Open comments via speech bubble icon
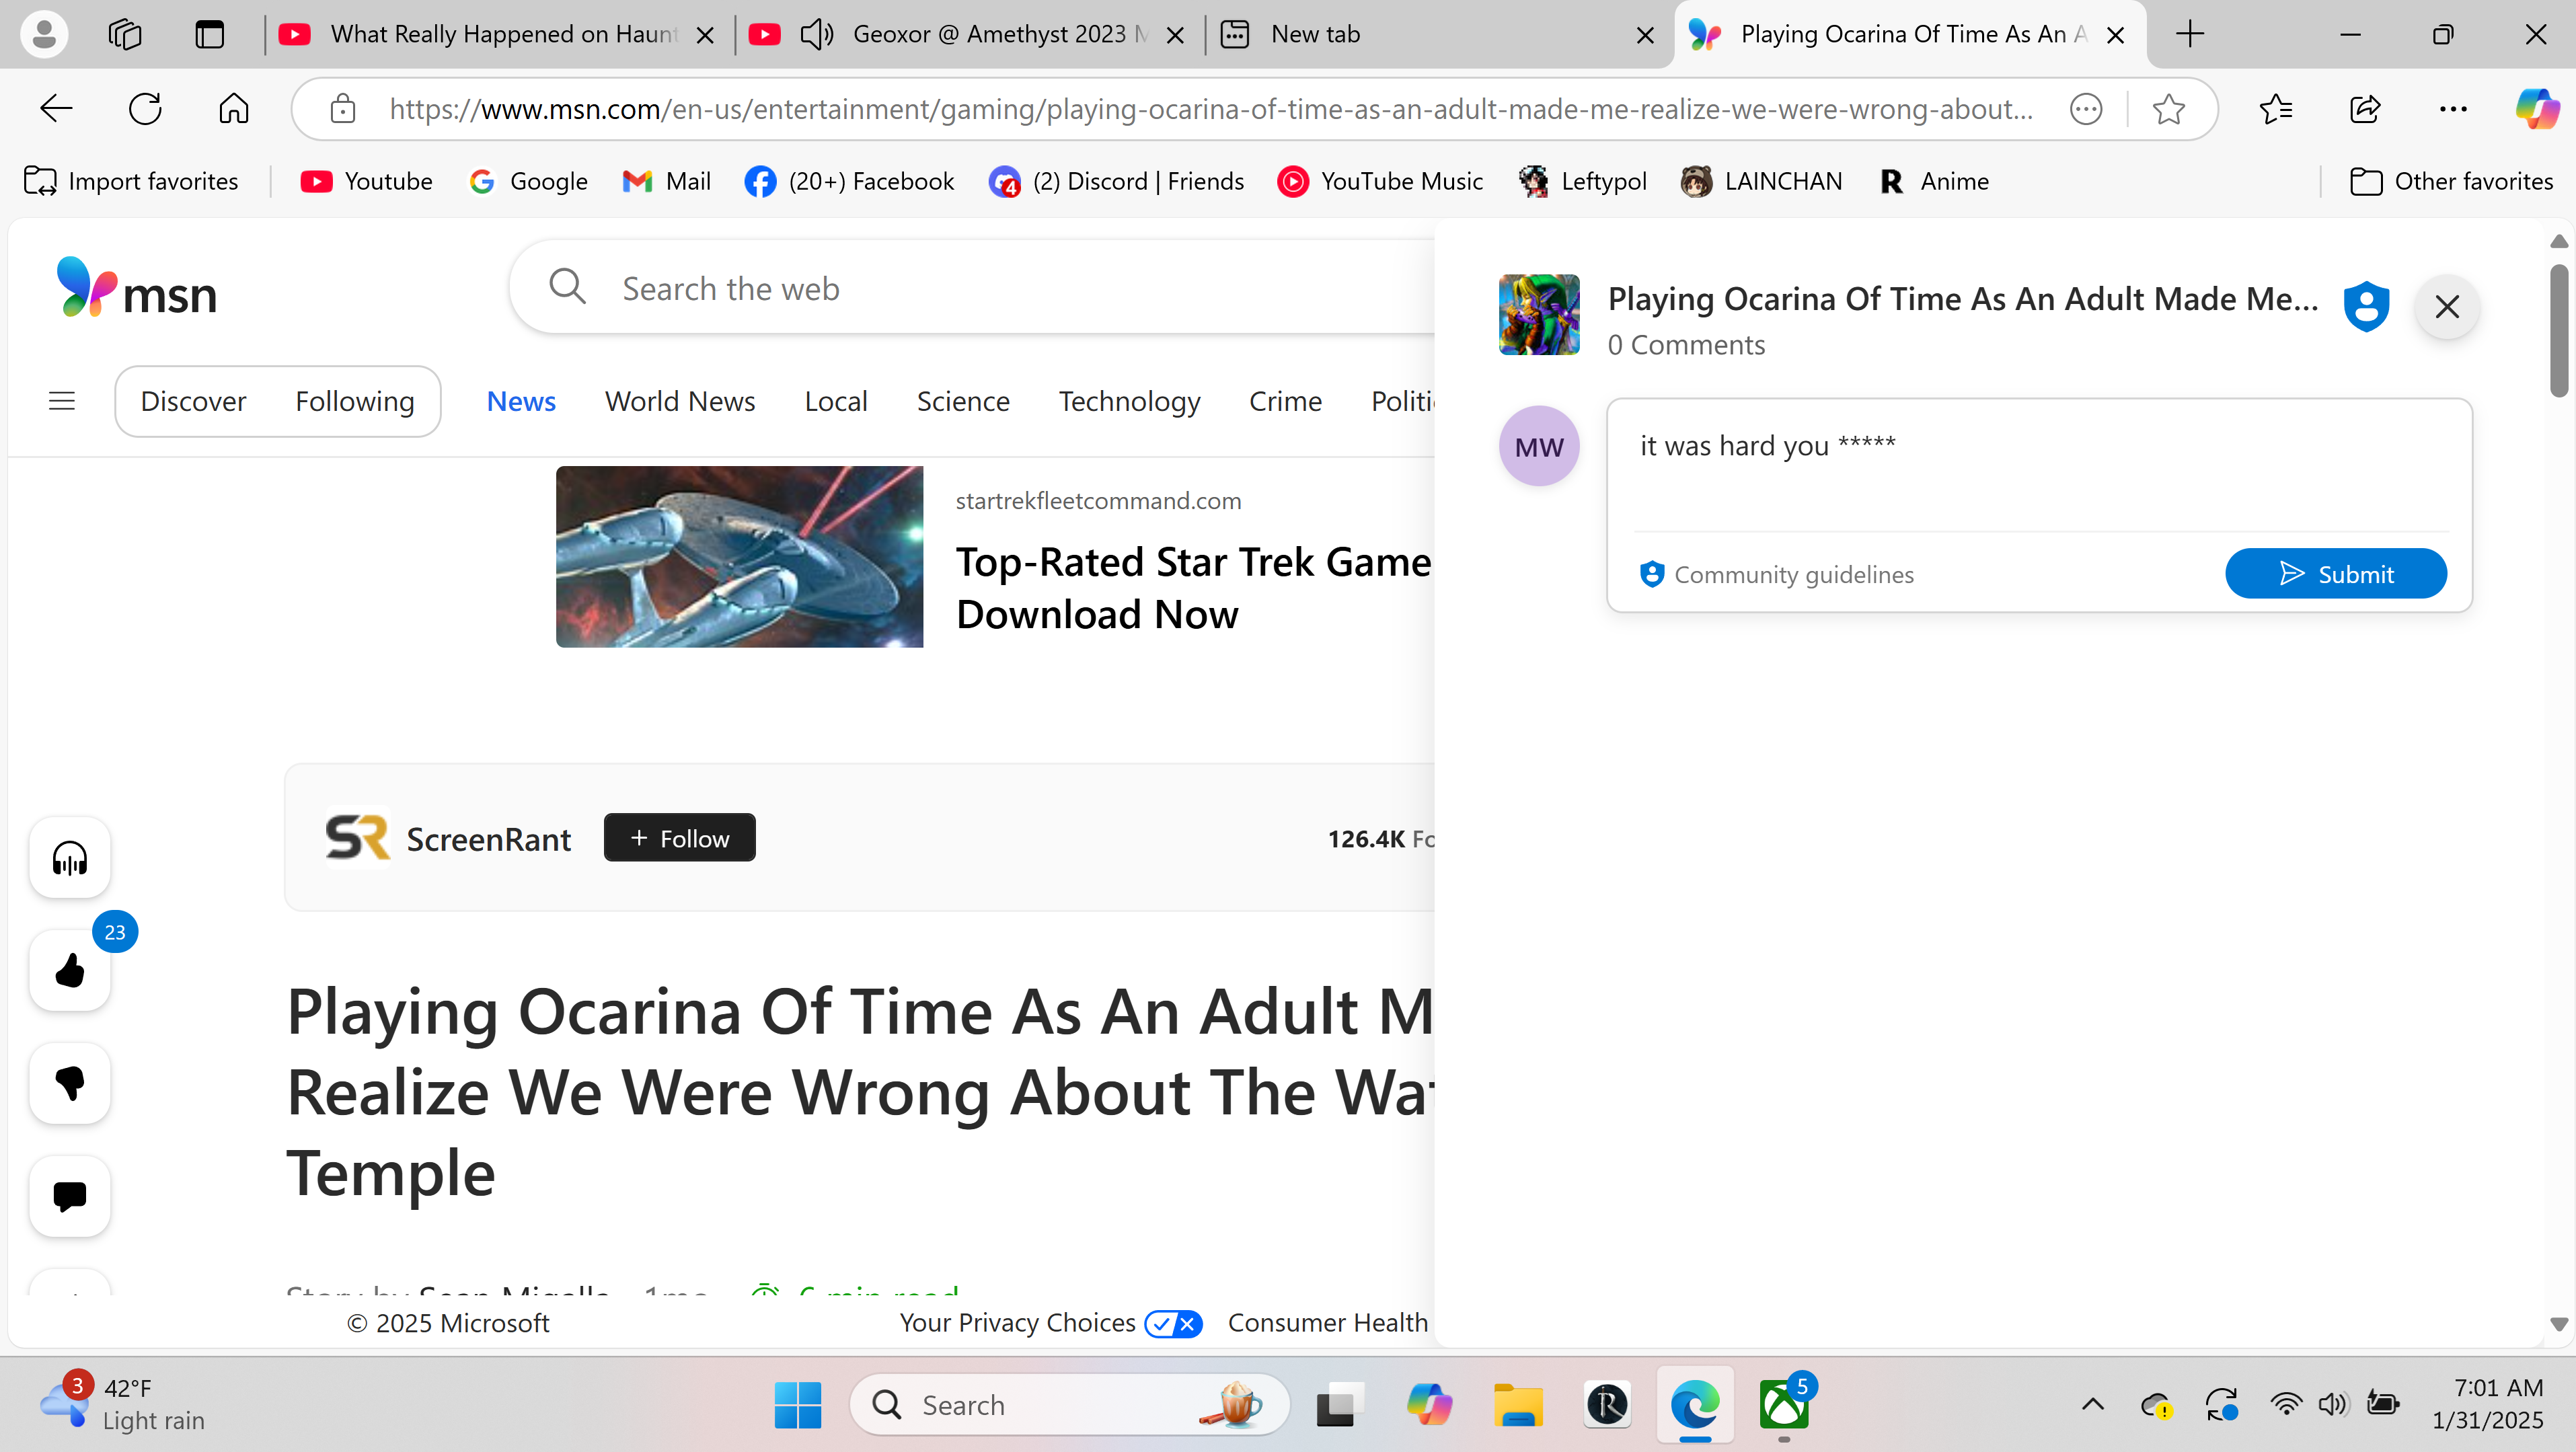 tap(70, 1196)
